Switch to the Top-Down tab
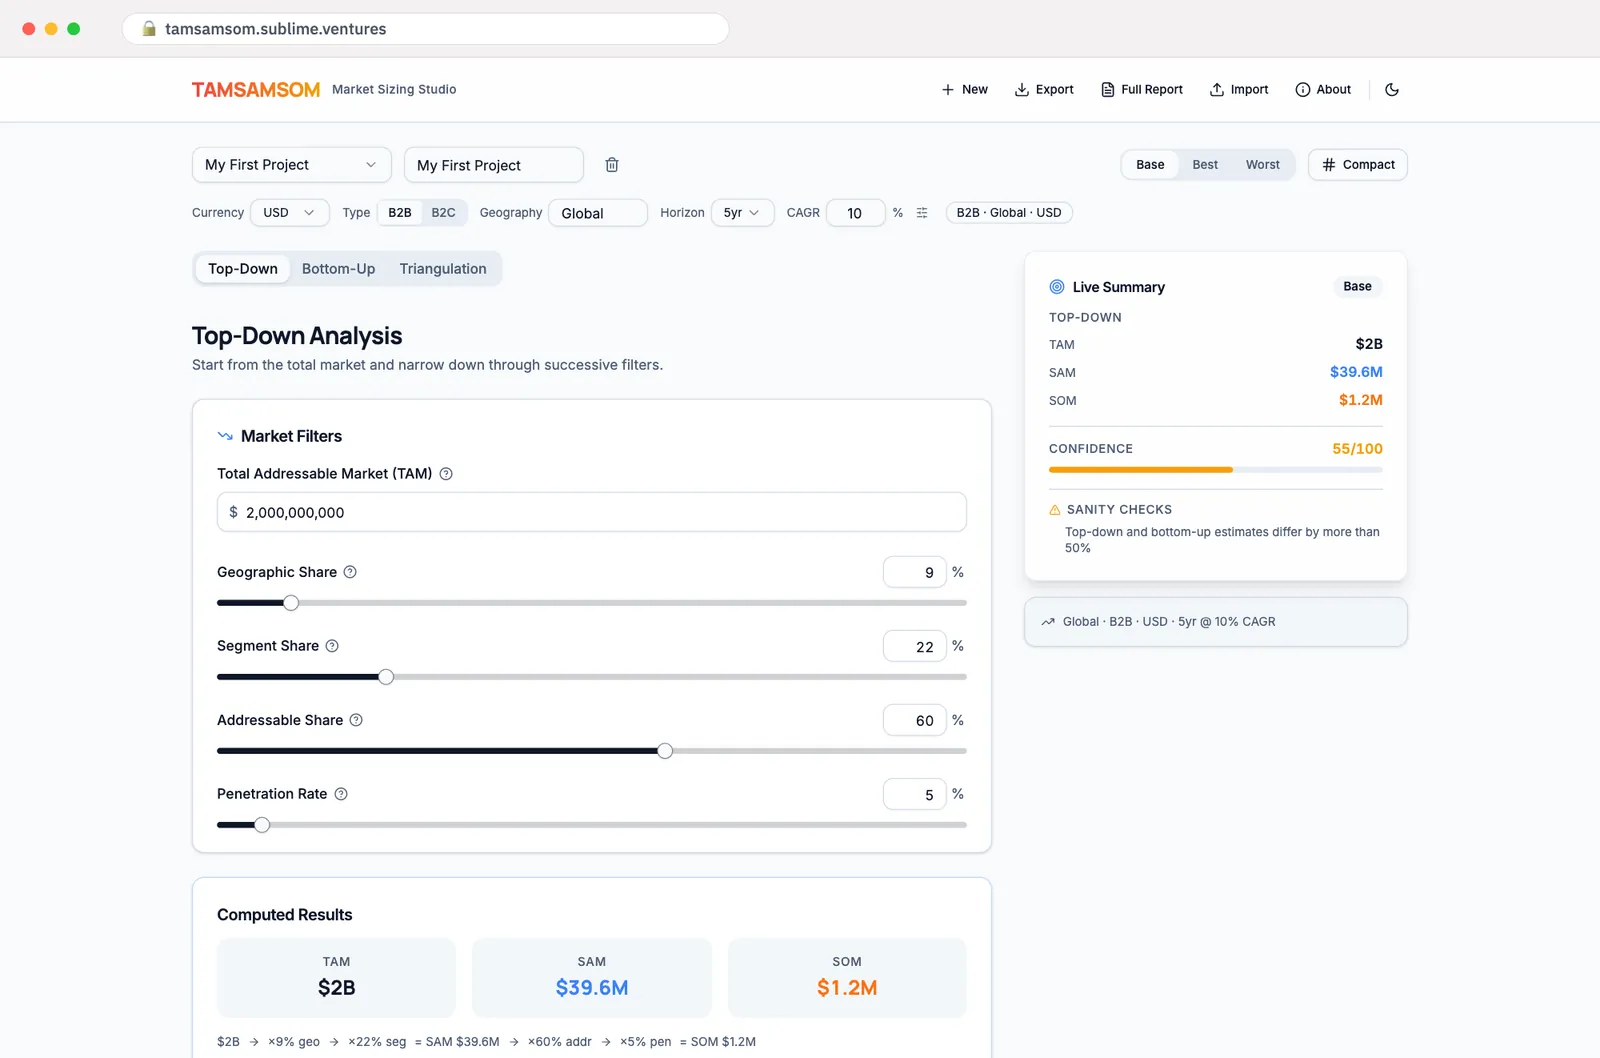The width and height of the screenshot is (1600, 1058). (243, 269)
